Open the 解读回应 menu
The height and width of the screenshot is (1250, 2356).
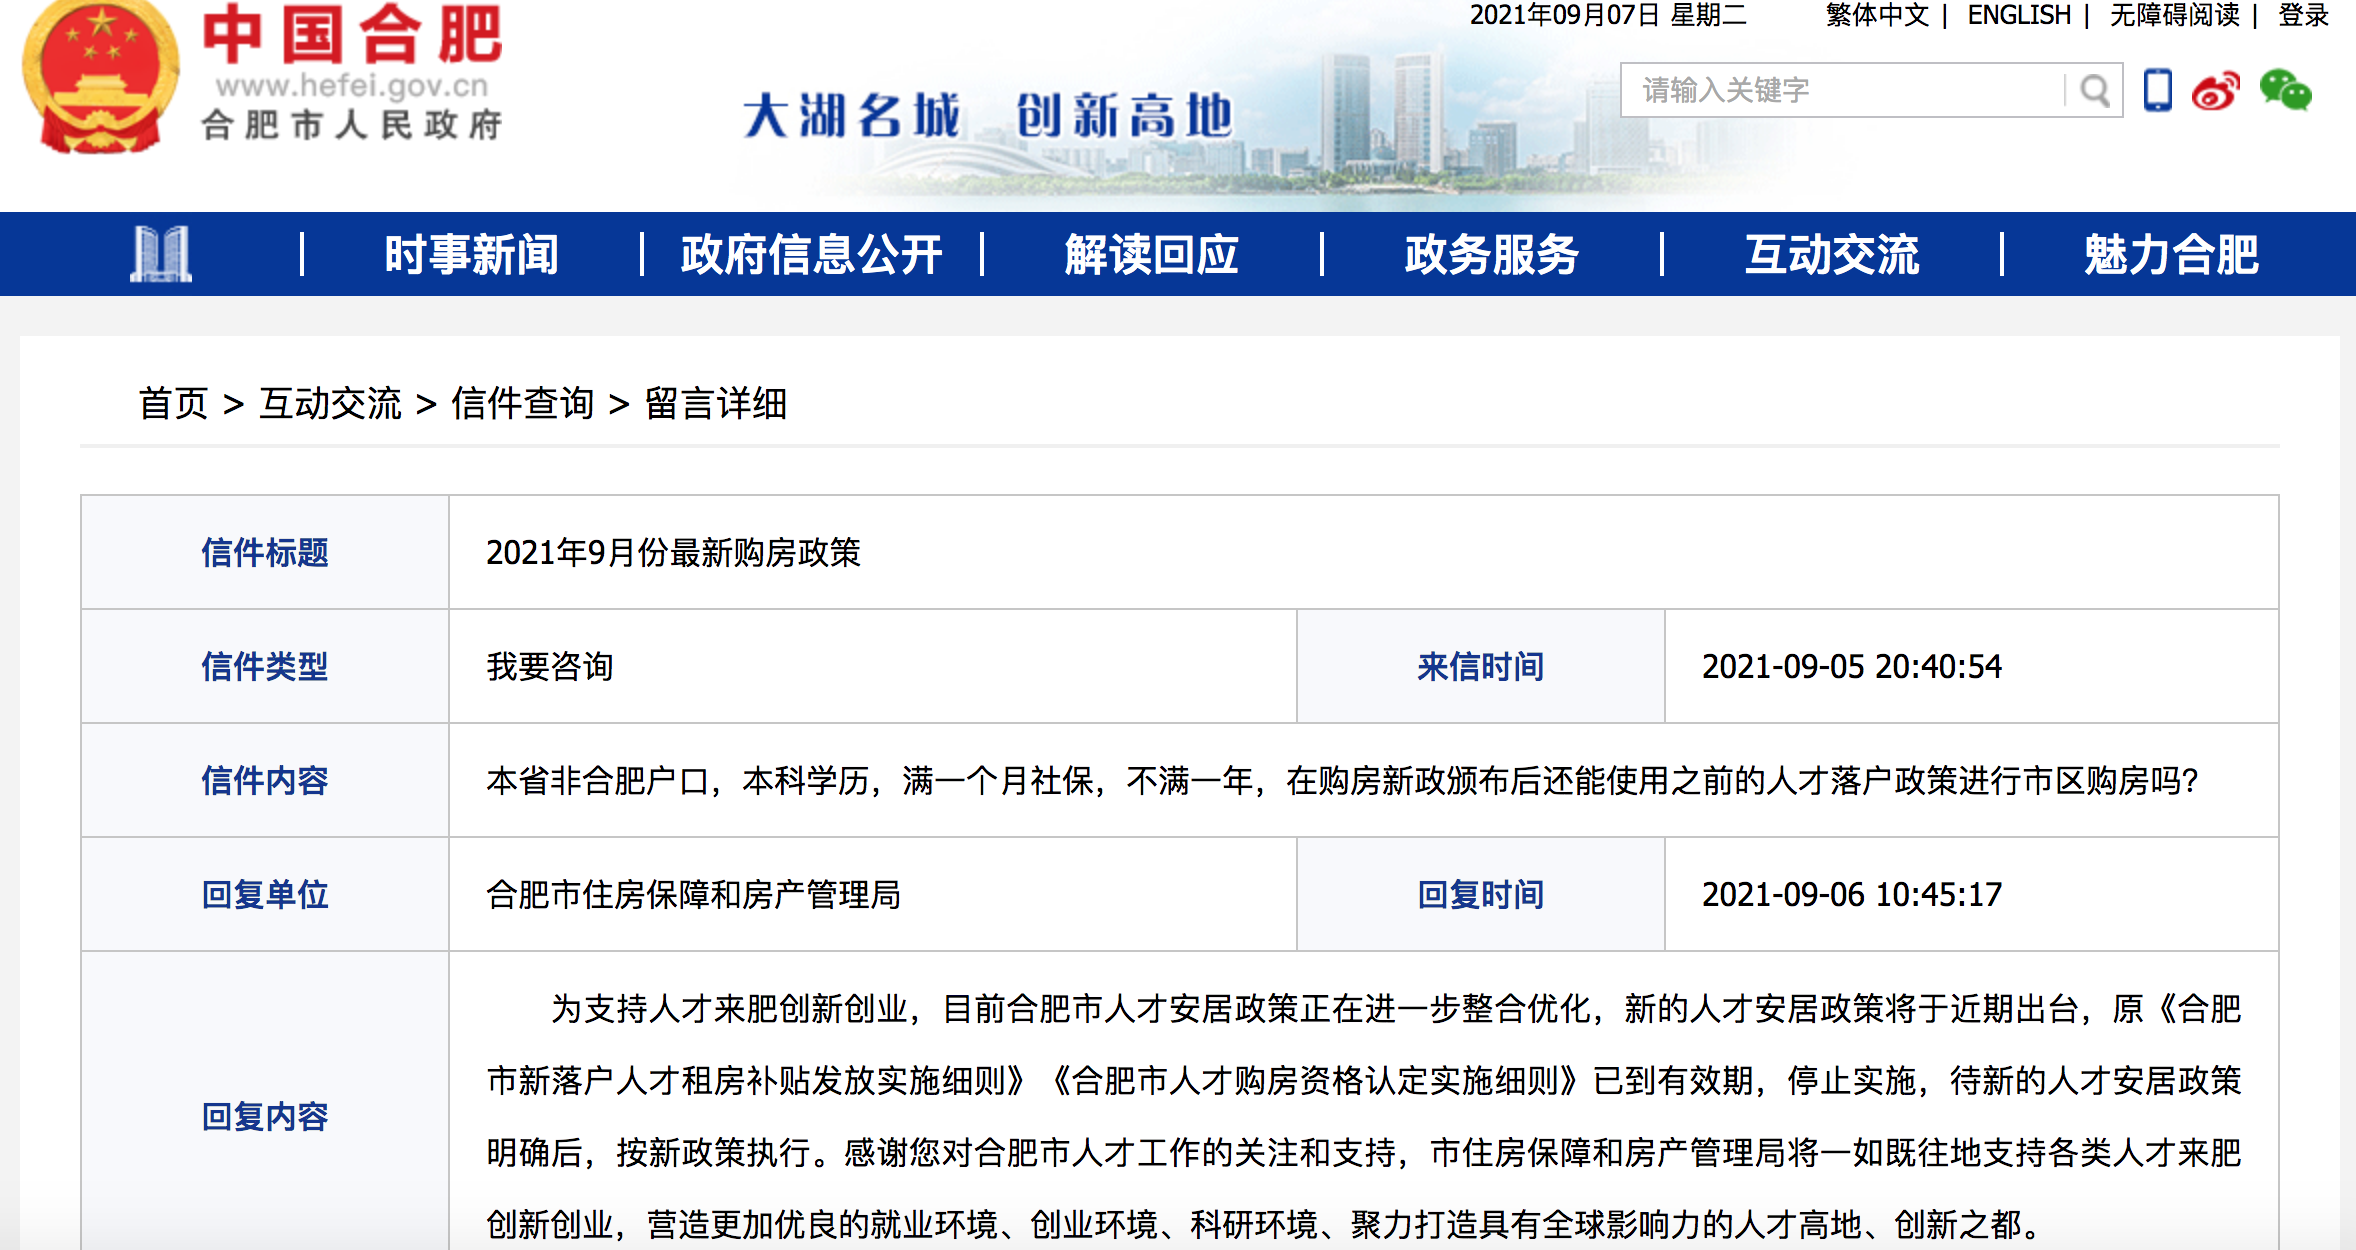(1151, 254)
